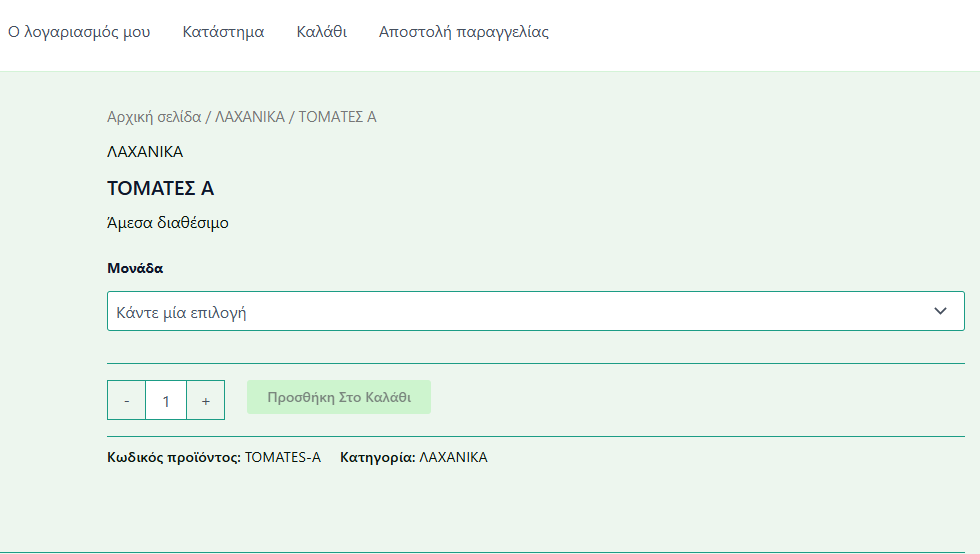Screen dimensions: 980x554
Task: Click the TOMATES-A product code
Action: [x=283, y=457]
